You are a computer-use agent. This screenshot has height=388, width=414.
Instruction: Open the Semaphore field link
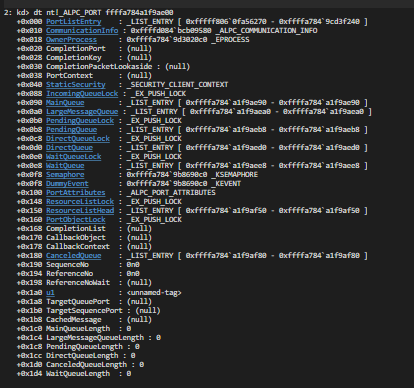pyautogui.click(x=65, y=175)
